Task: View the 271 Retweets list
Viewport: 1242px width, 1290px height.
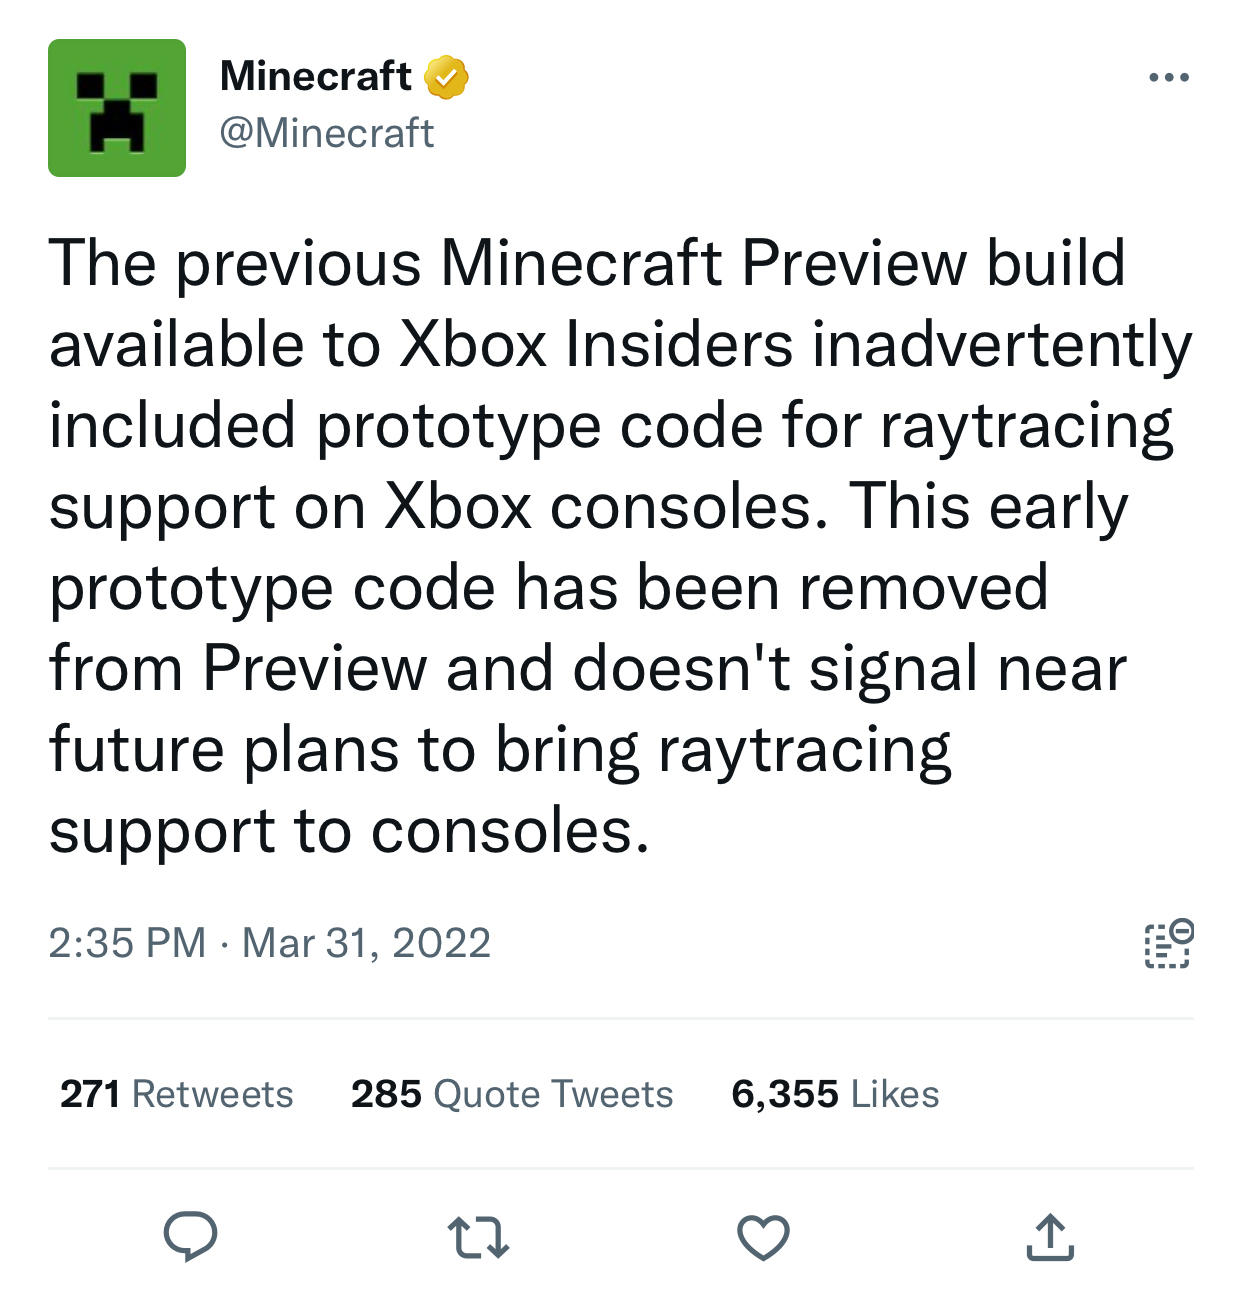Action: 177,1094
